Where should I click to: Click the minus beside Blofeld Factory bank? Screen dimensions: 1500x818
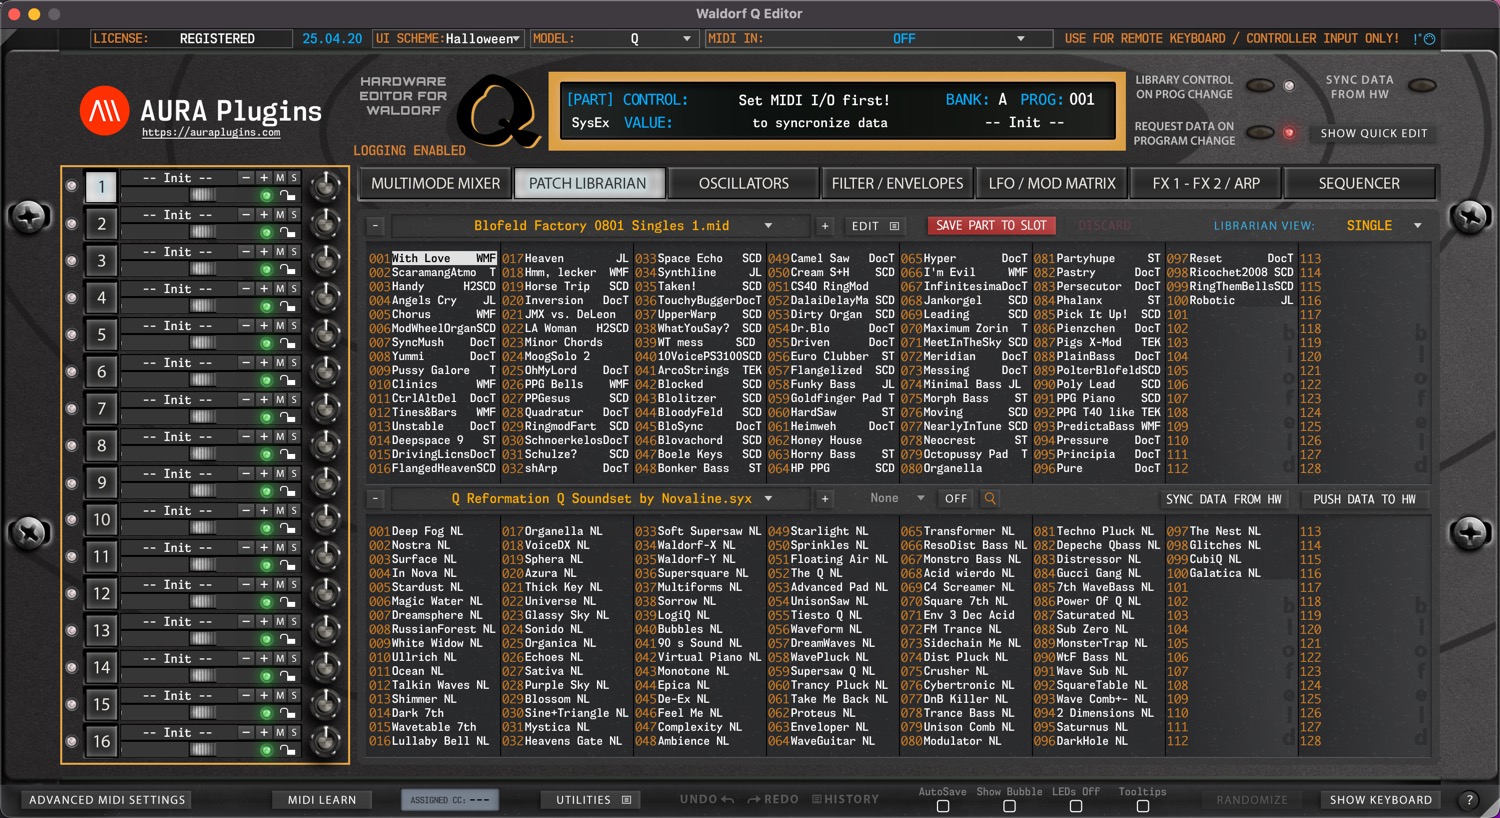pyautogui.click(x=375, y=226)
